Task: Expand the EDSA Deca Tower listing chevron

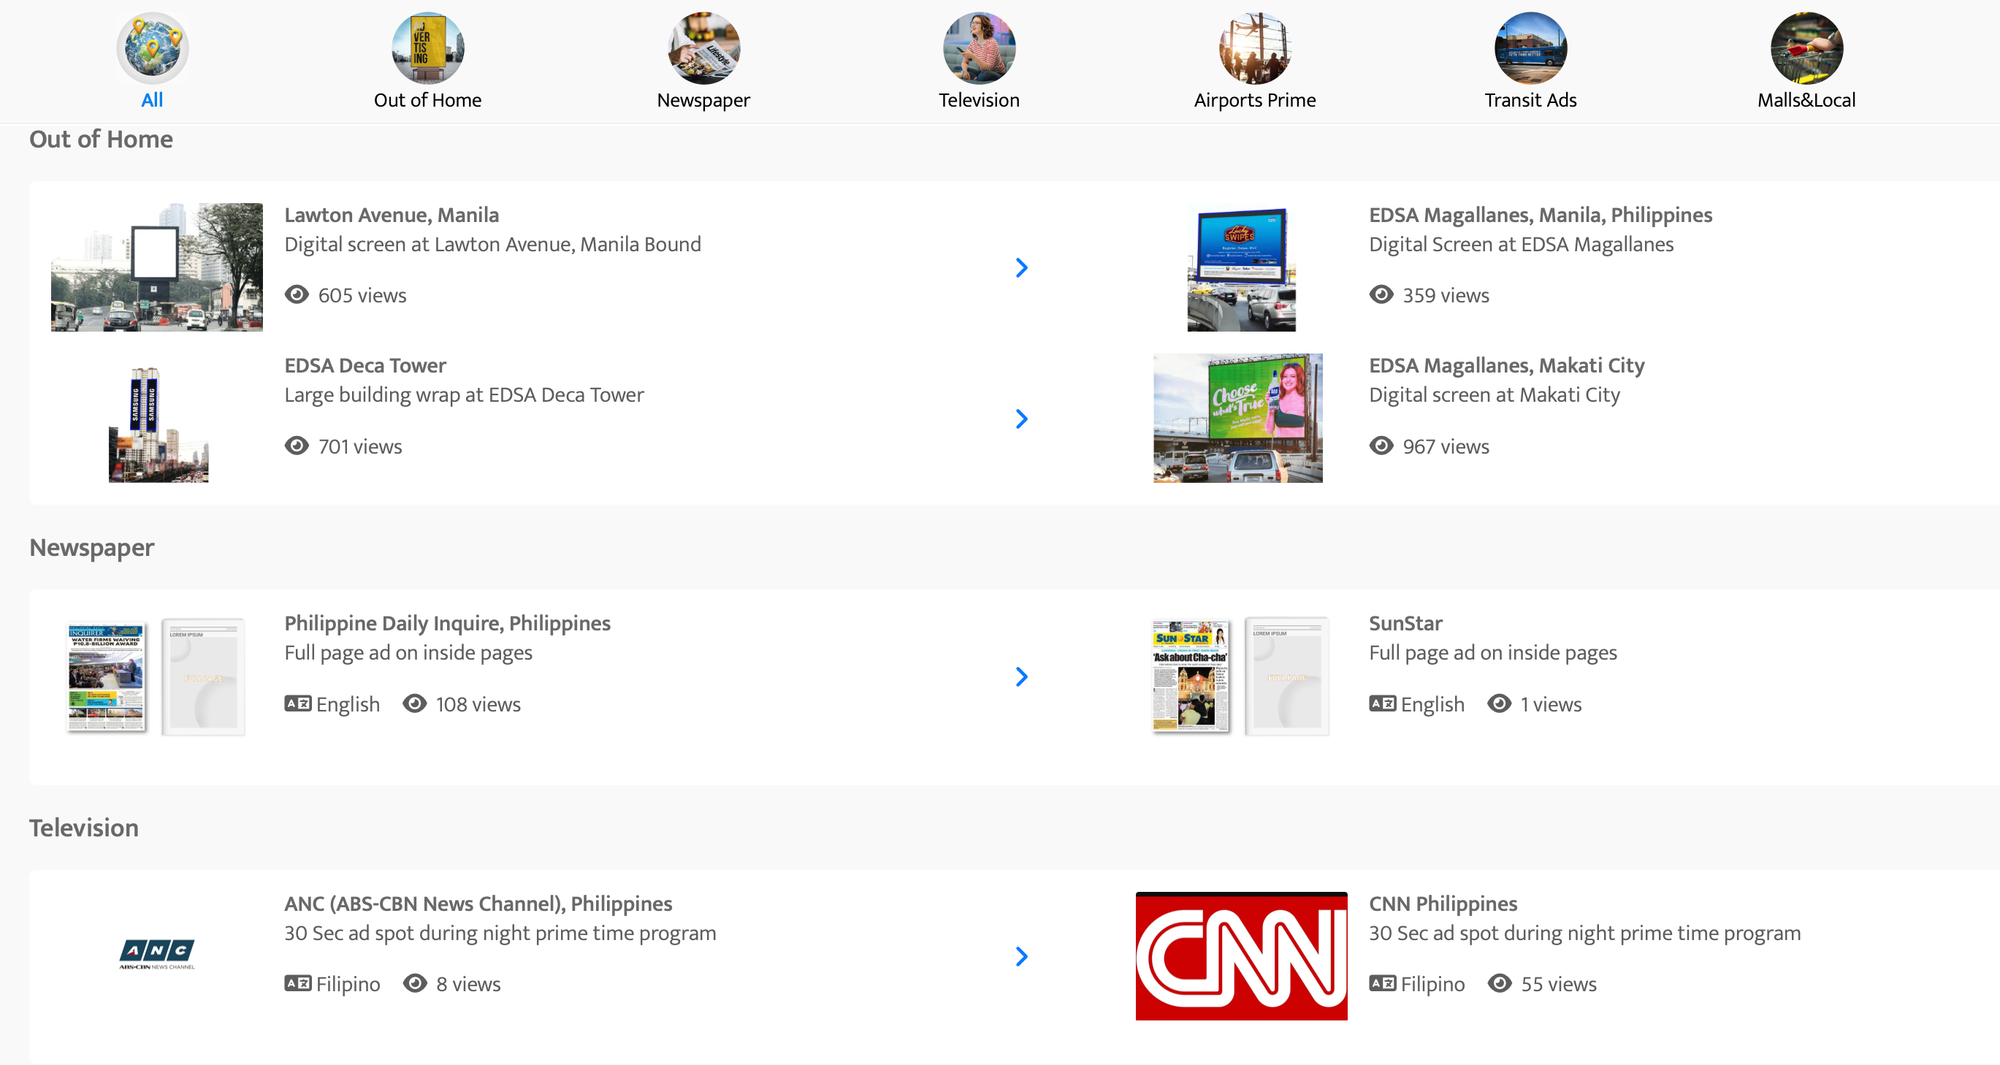Action: coord(1021,419)
